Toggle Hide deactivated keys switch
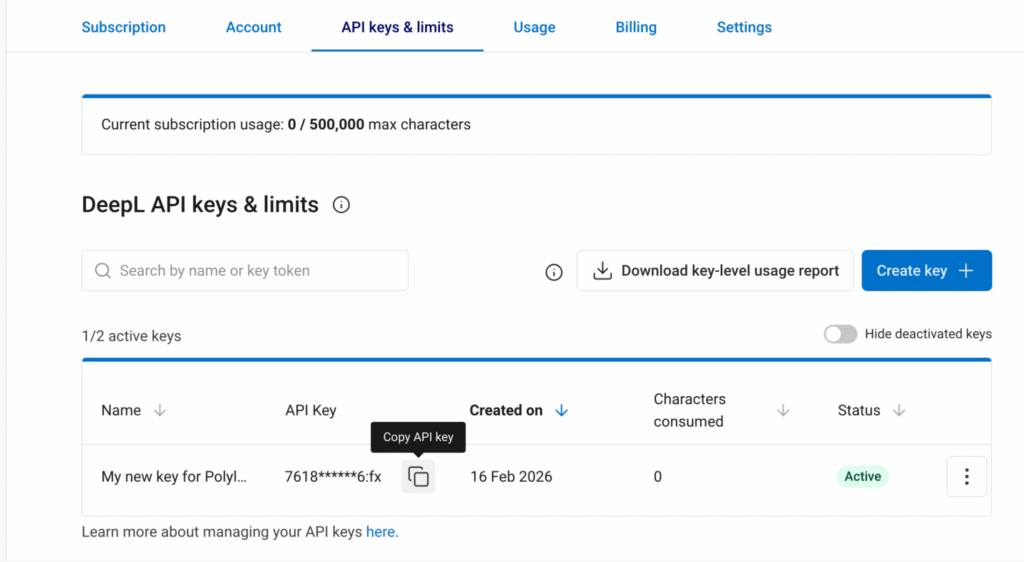Screen dimensions: 1024x562 click(x=840, y=334)
